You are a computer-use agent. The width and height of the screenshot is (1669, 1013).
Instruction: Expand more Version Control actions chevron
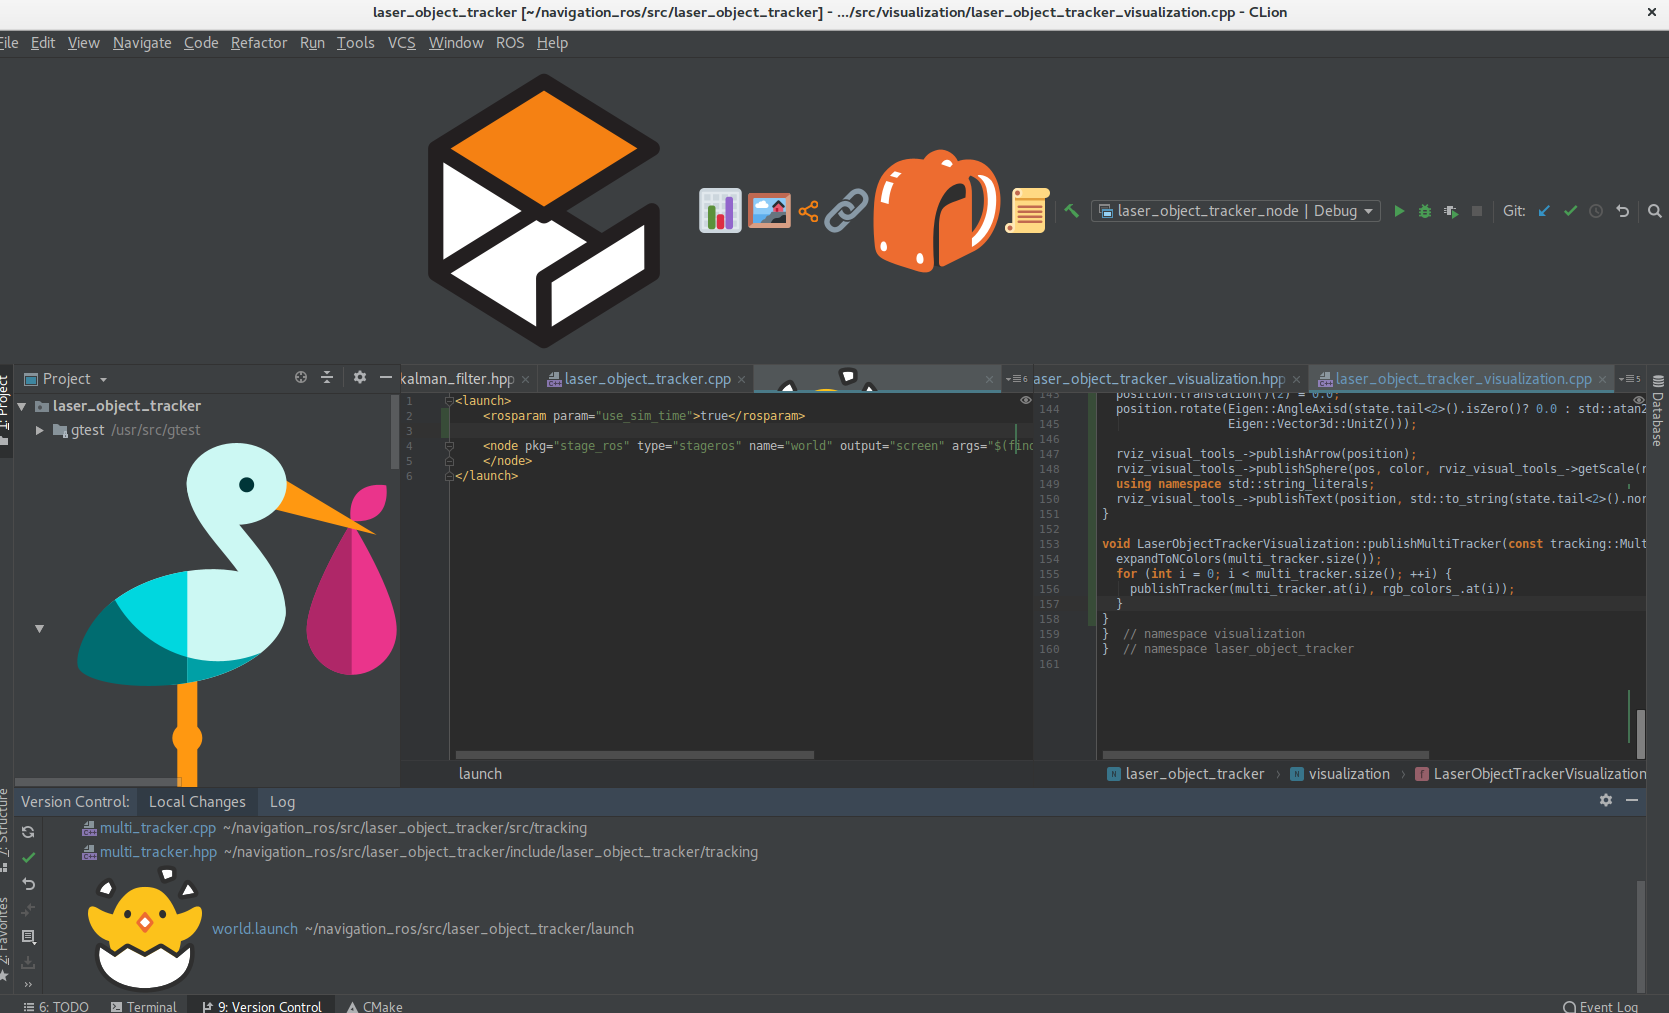point(28,984)
